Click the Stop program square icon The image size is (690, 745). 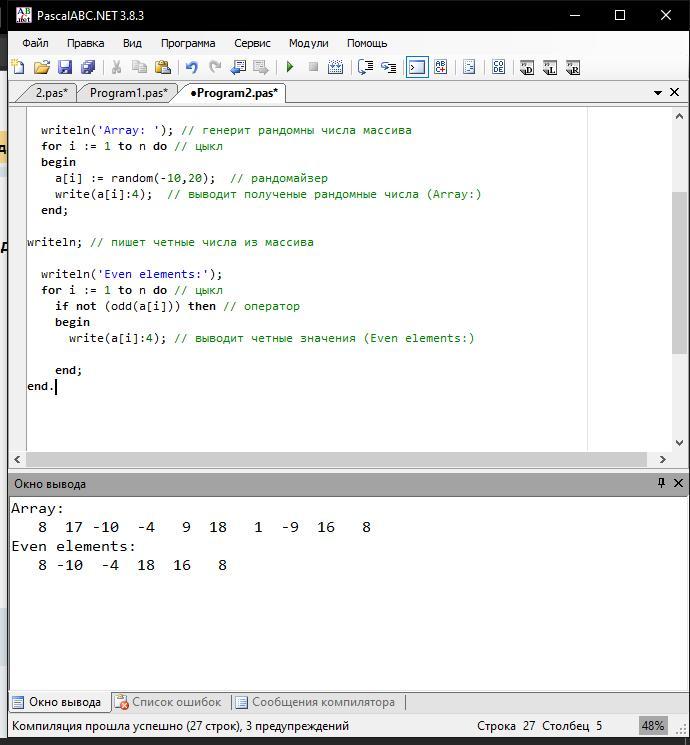pyautogui.click(x=313, y=68)
